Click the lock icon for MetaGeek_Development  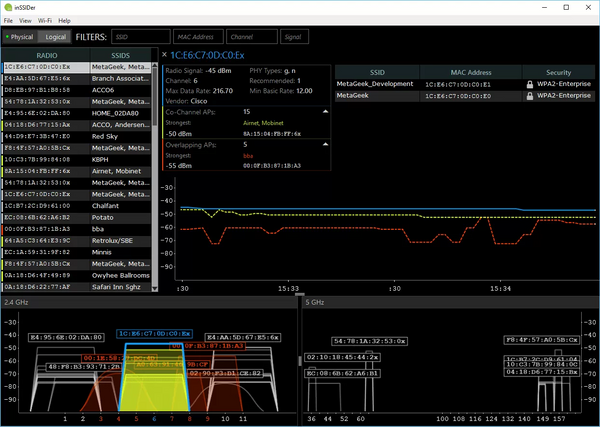530,85
